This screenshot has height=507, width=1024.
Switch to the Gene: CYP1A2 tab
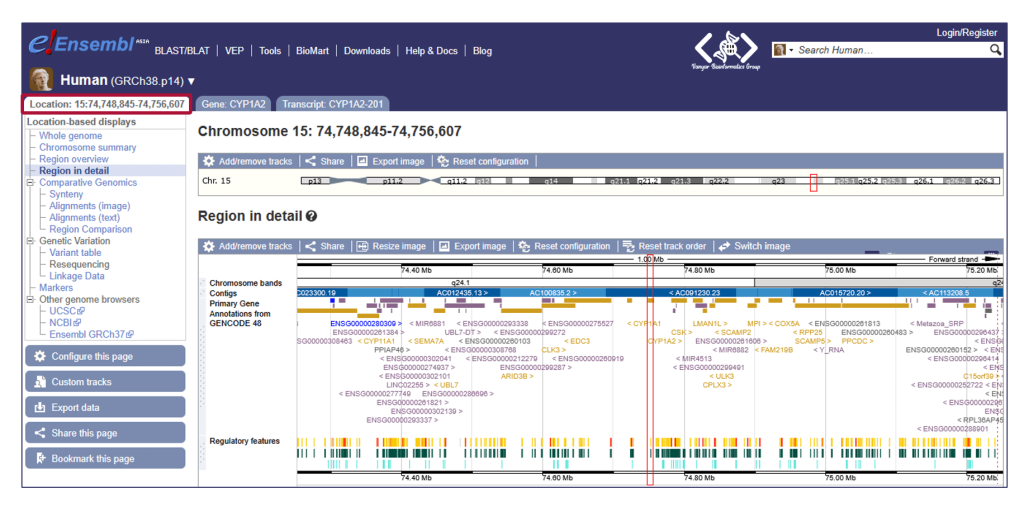234,103
